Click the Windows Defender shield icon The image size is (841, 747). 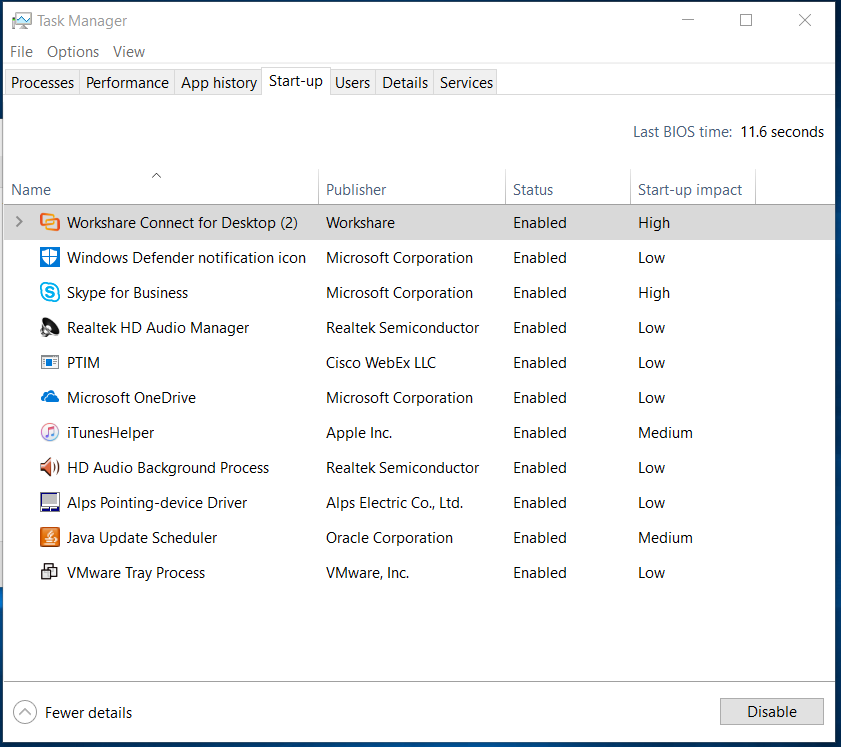pyautogui.click(x=50, y=257)
